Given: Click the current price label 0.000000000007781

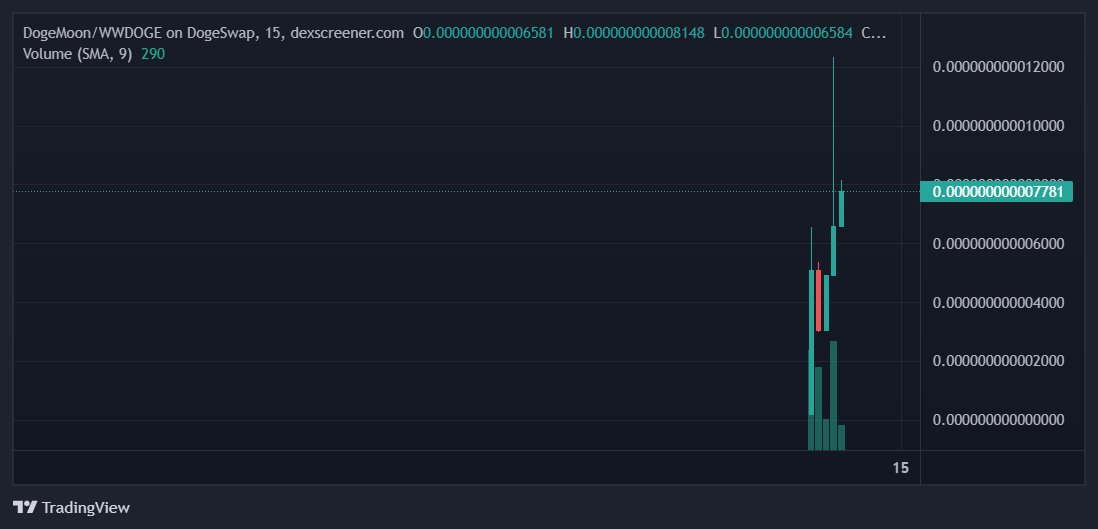Looking at the screenshot, I should pyautogui.click(x=996, y=191).
